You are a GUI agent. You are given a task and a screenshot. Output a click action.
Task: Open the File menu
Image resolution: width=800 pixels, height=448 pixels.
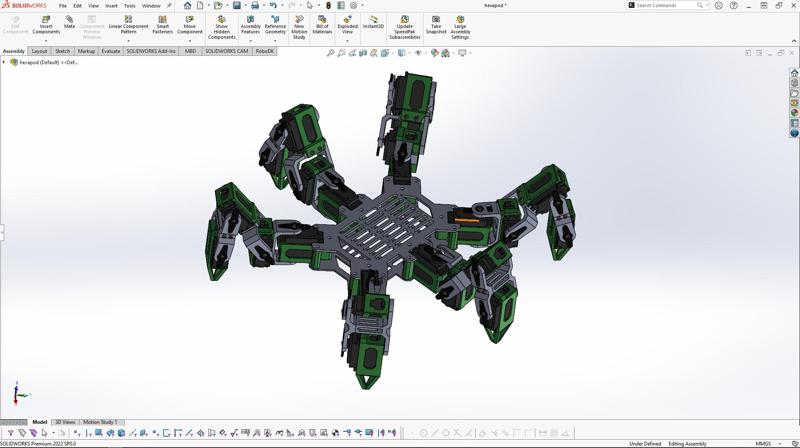pyautogui.click(x=63, y=6)
